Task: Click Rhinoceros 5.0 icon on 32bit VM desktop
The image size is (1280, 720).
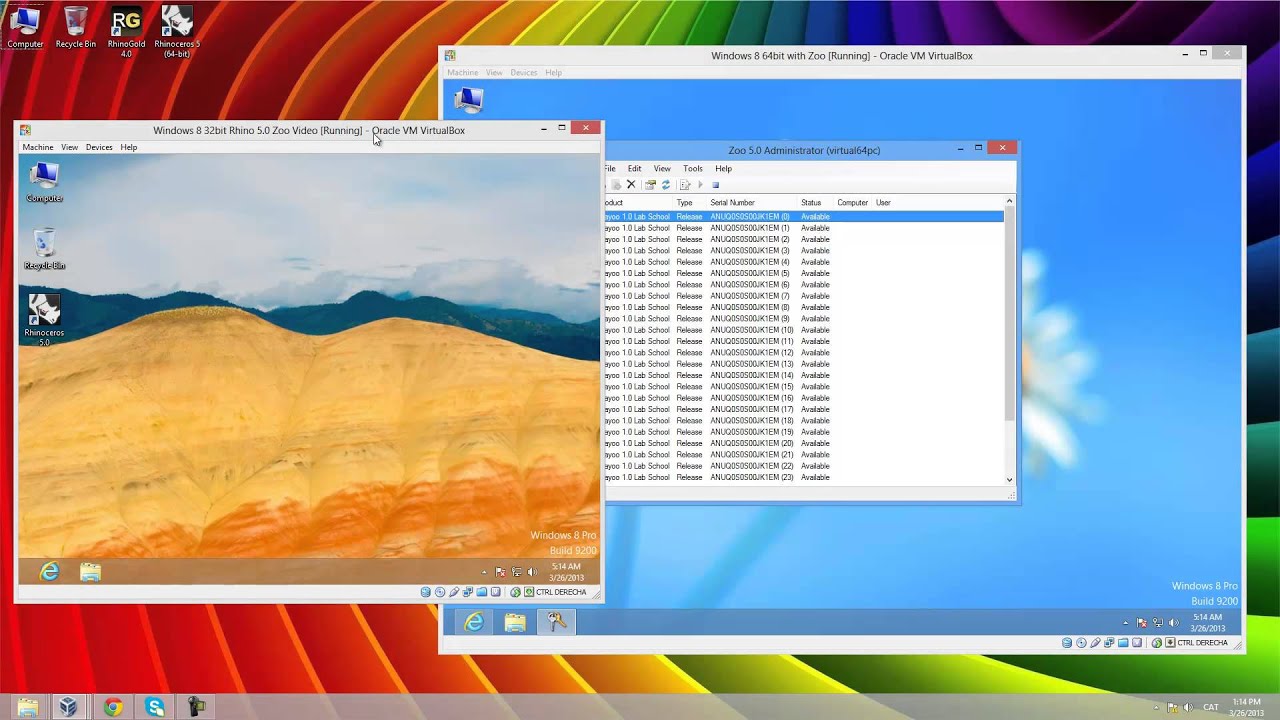Action: [44, 320]
